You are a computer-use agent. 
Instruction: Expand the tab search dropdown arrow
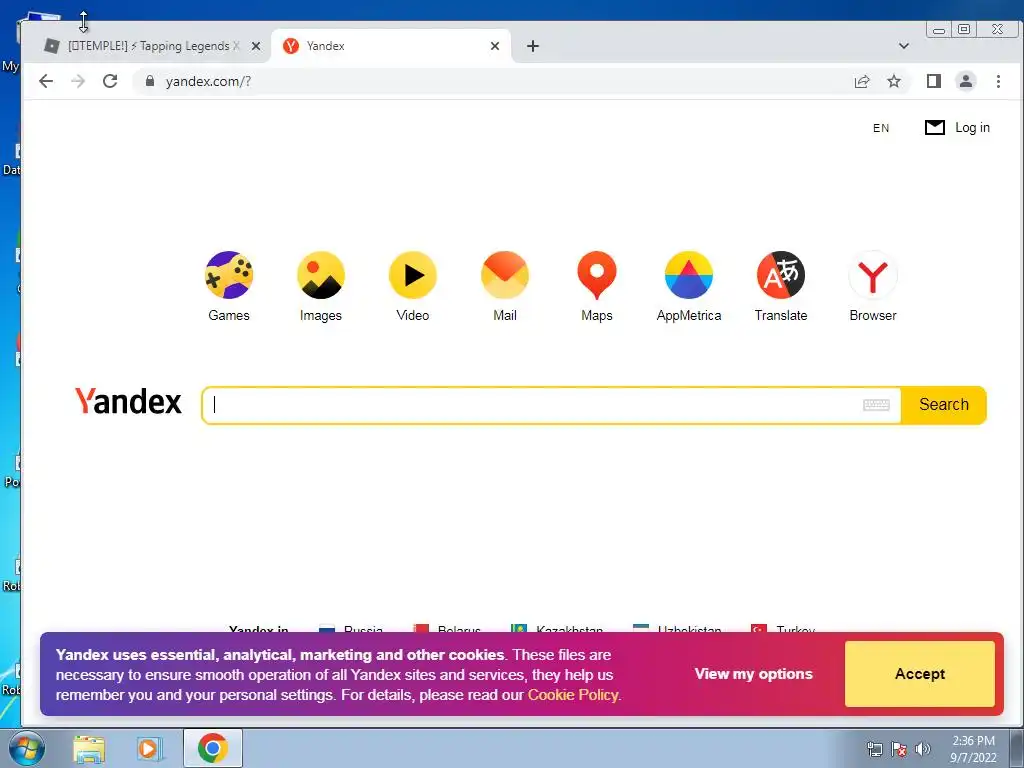[904, 46]
